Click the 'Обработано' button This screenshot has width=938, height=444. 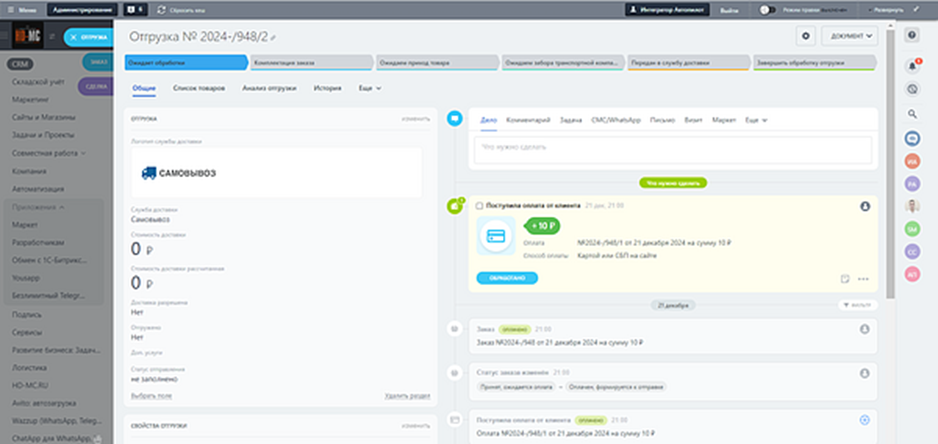point(507,278)
